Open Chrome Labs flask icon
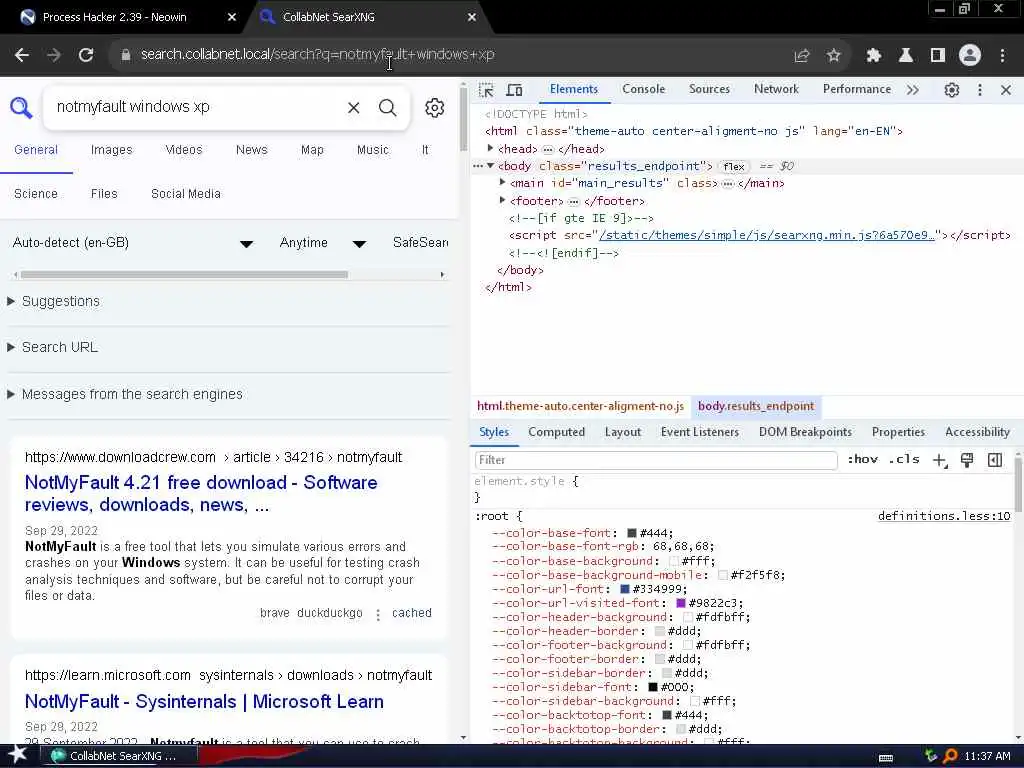 905,56
